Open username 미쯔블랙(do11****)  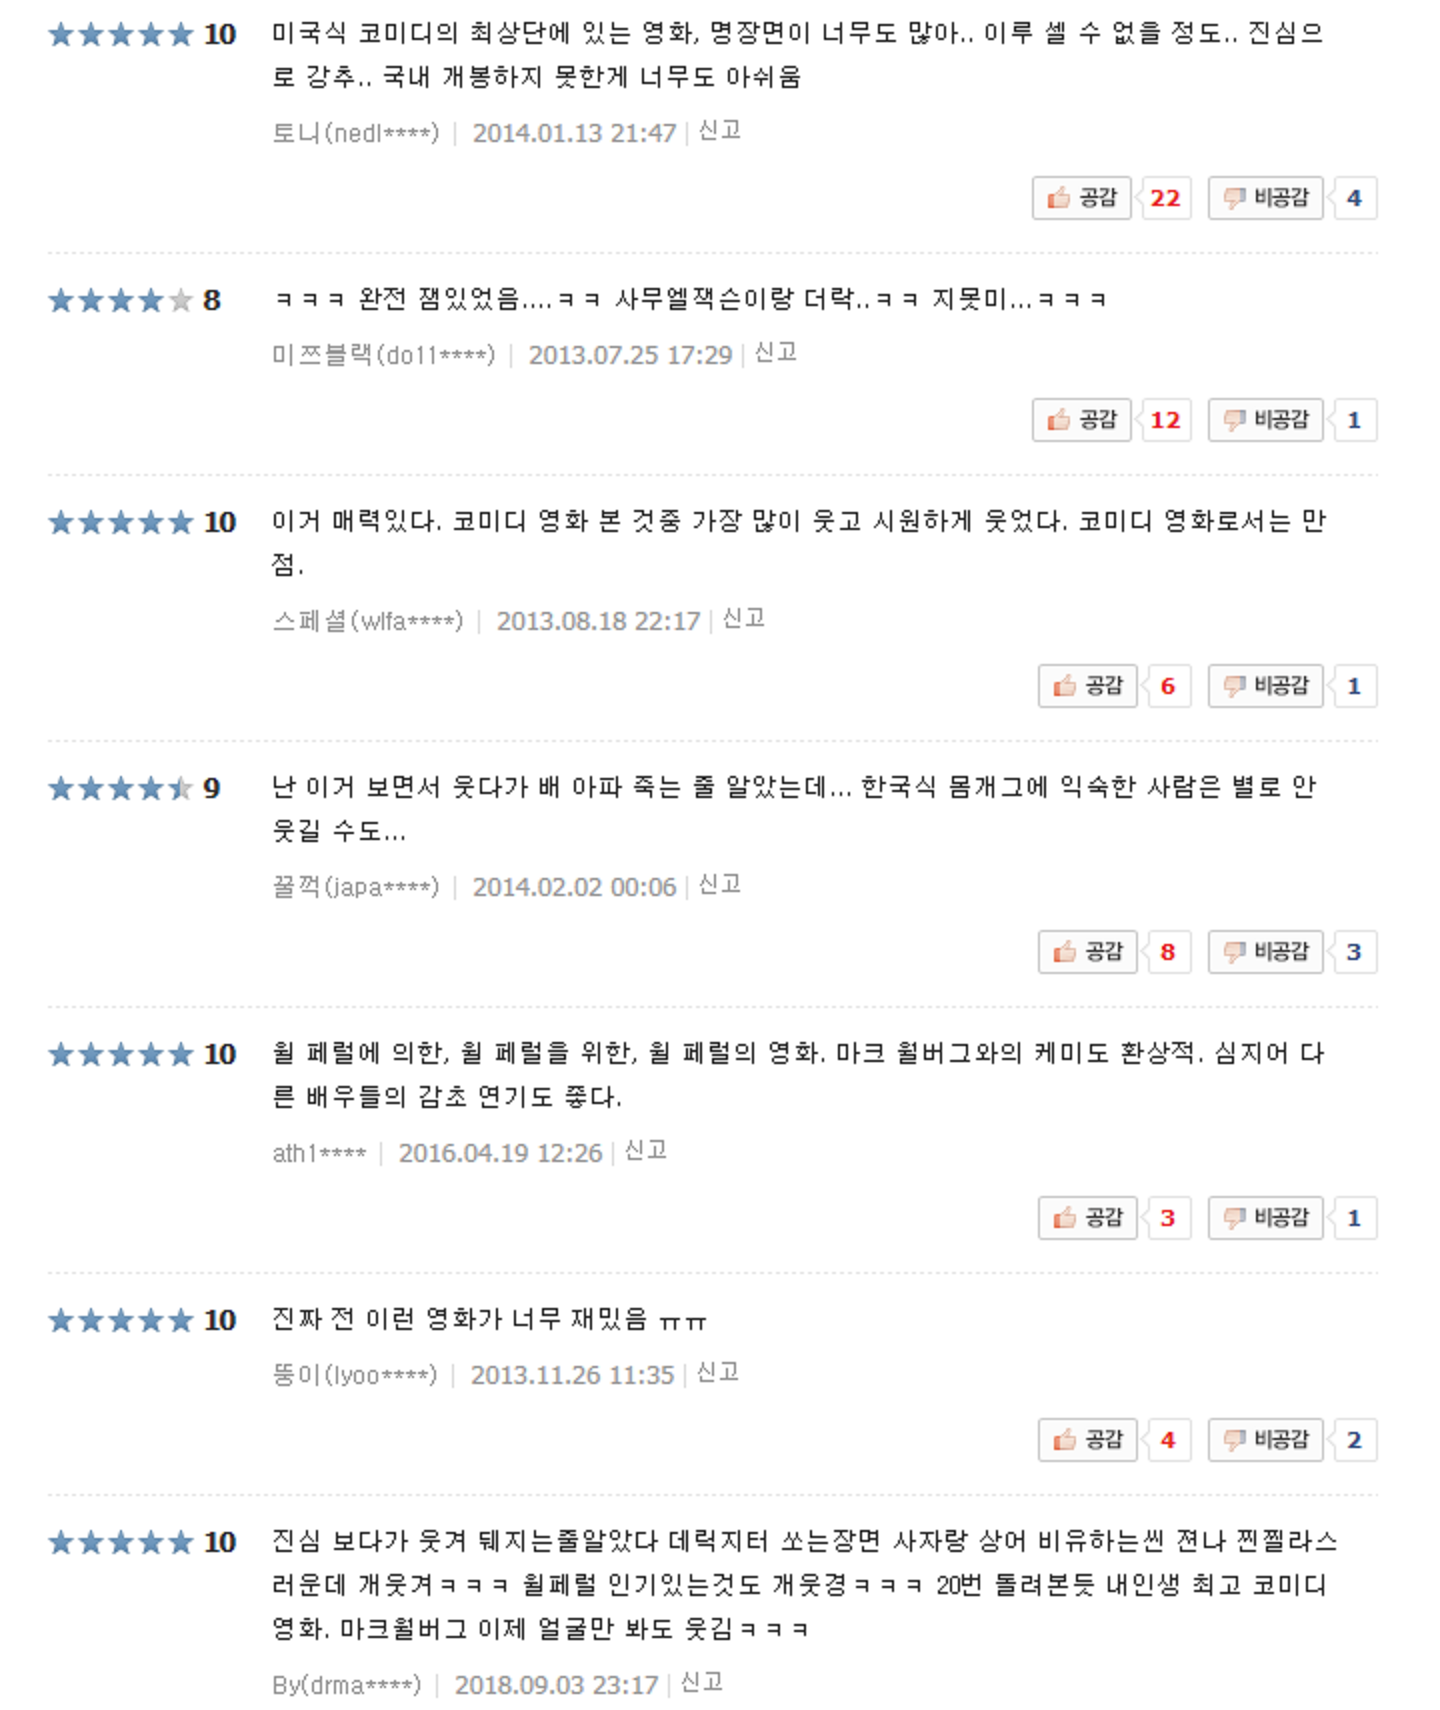pos(384,355)
